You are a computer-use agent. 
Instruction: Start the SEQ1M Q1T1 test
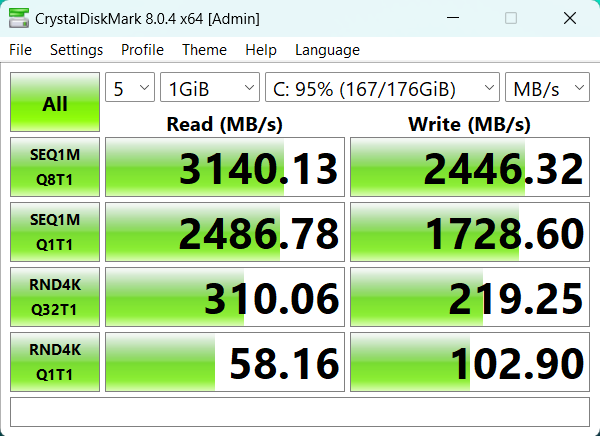(55, 232)
